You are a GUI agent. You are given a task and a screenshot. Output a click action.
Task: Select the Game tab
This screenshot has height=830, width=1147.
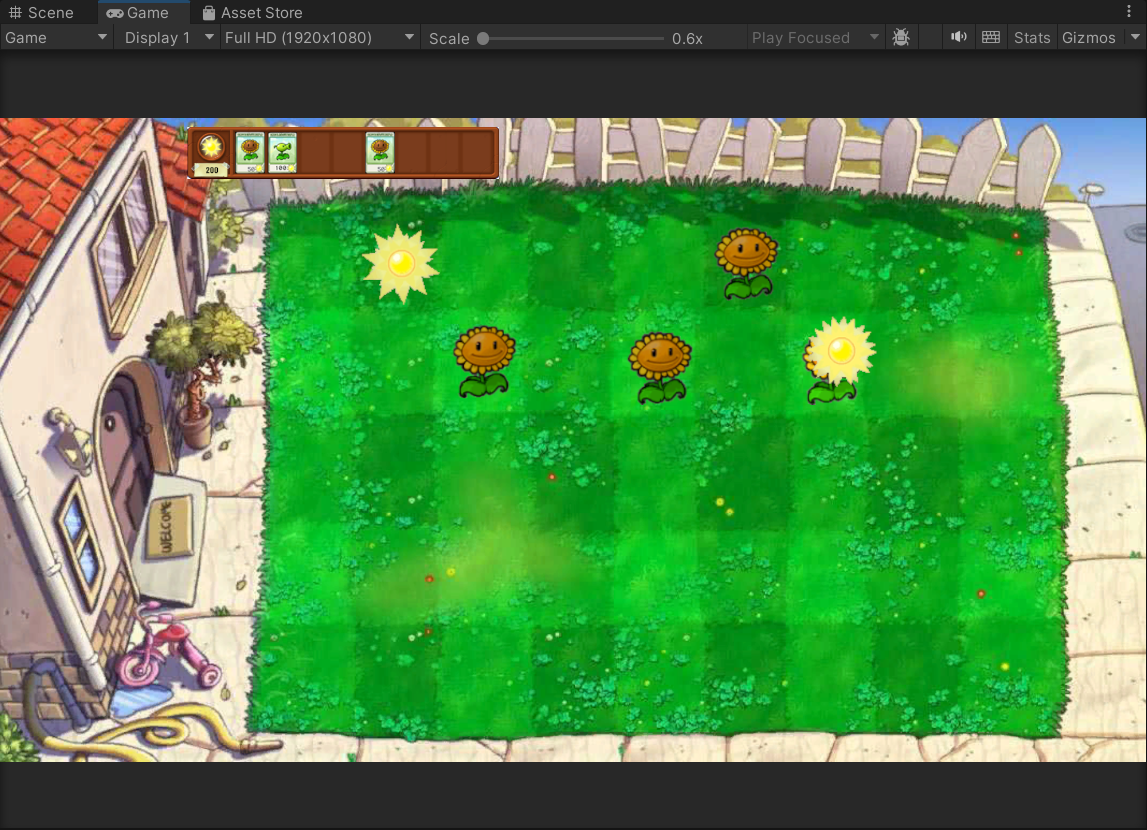pyautogui.click(x=138, y=12)
